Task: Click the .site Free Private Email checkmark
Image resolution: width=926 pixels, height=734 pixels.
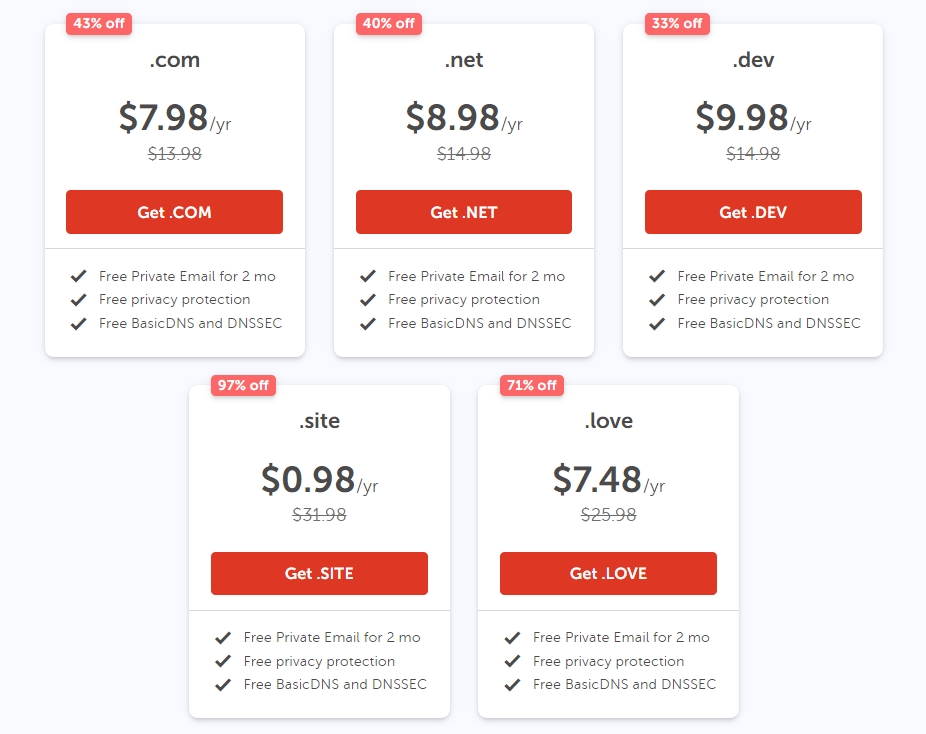Action: (223, 638)
